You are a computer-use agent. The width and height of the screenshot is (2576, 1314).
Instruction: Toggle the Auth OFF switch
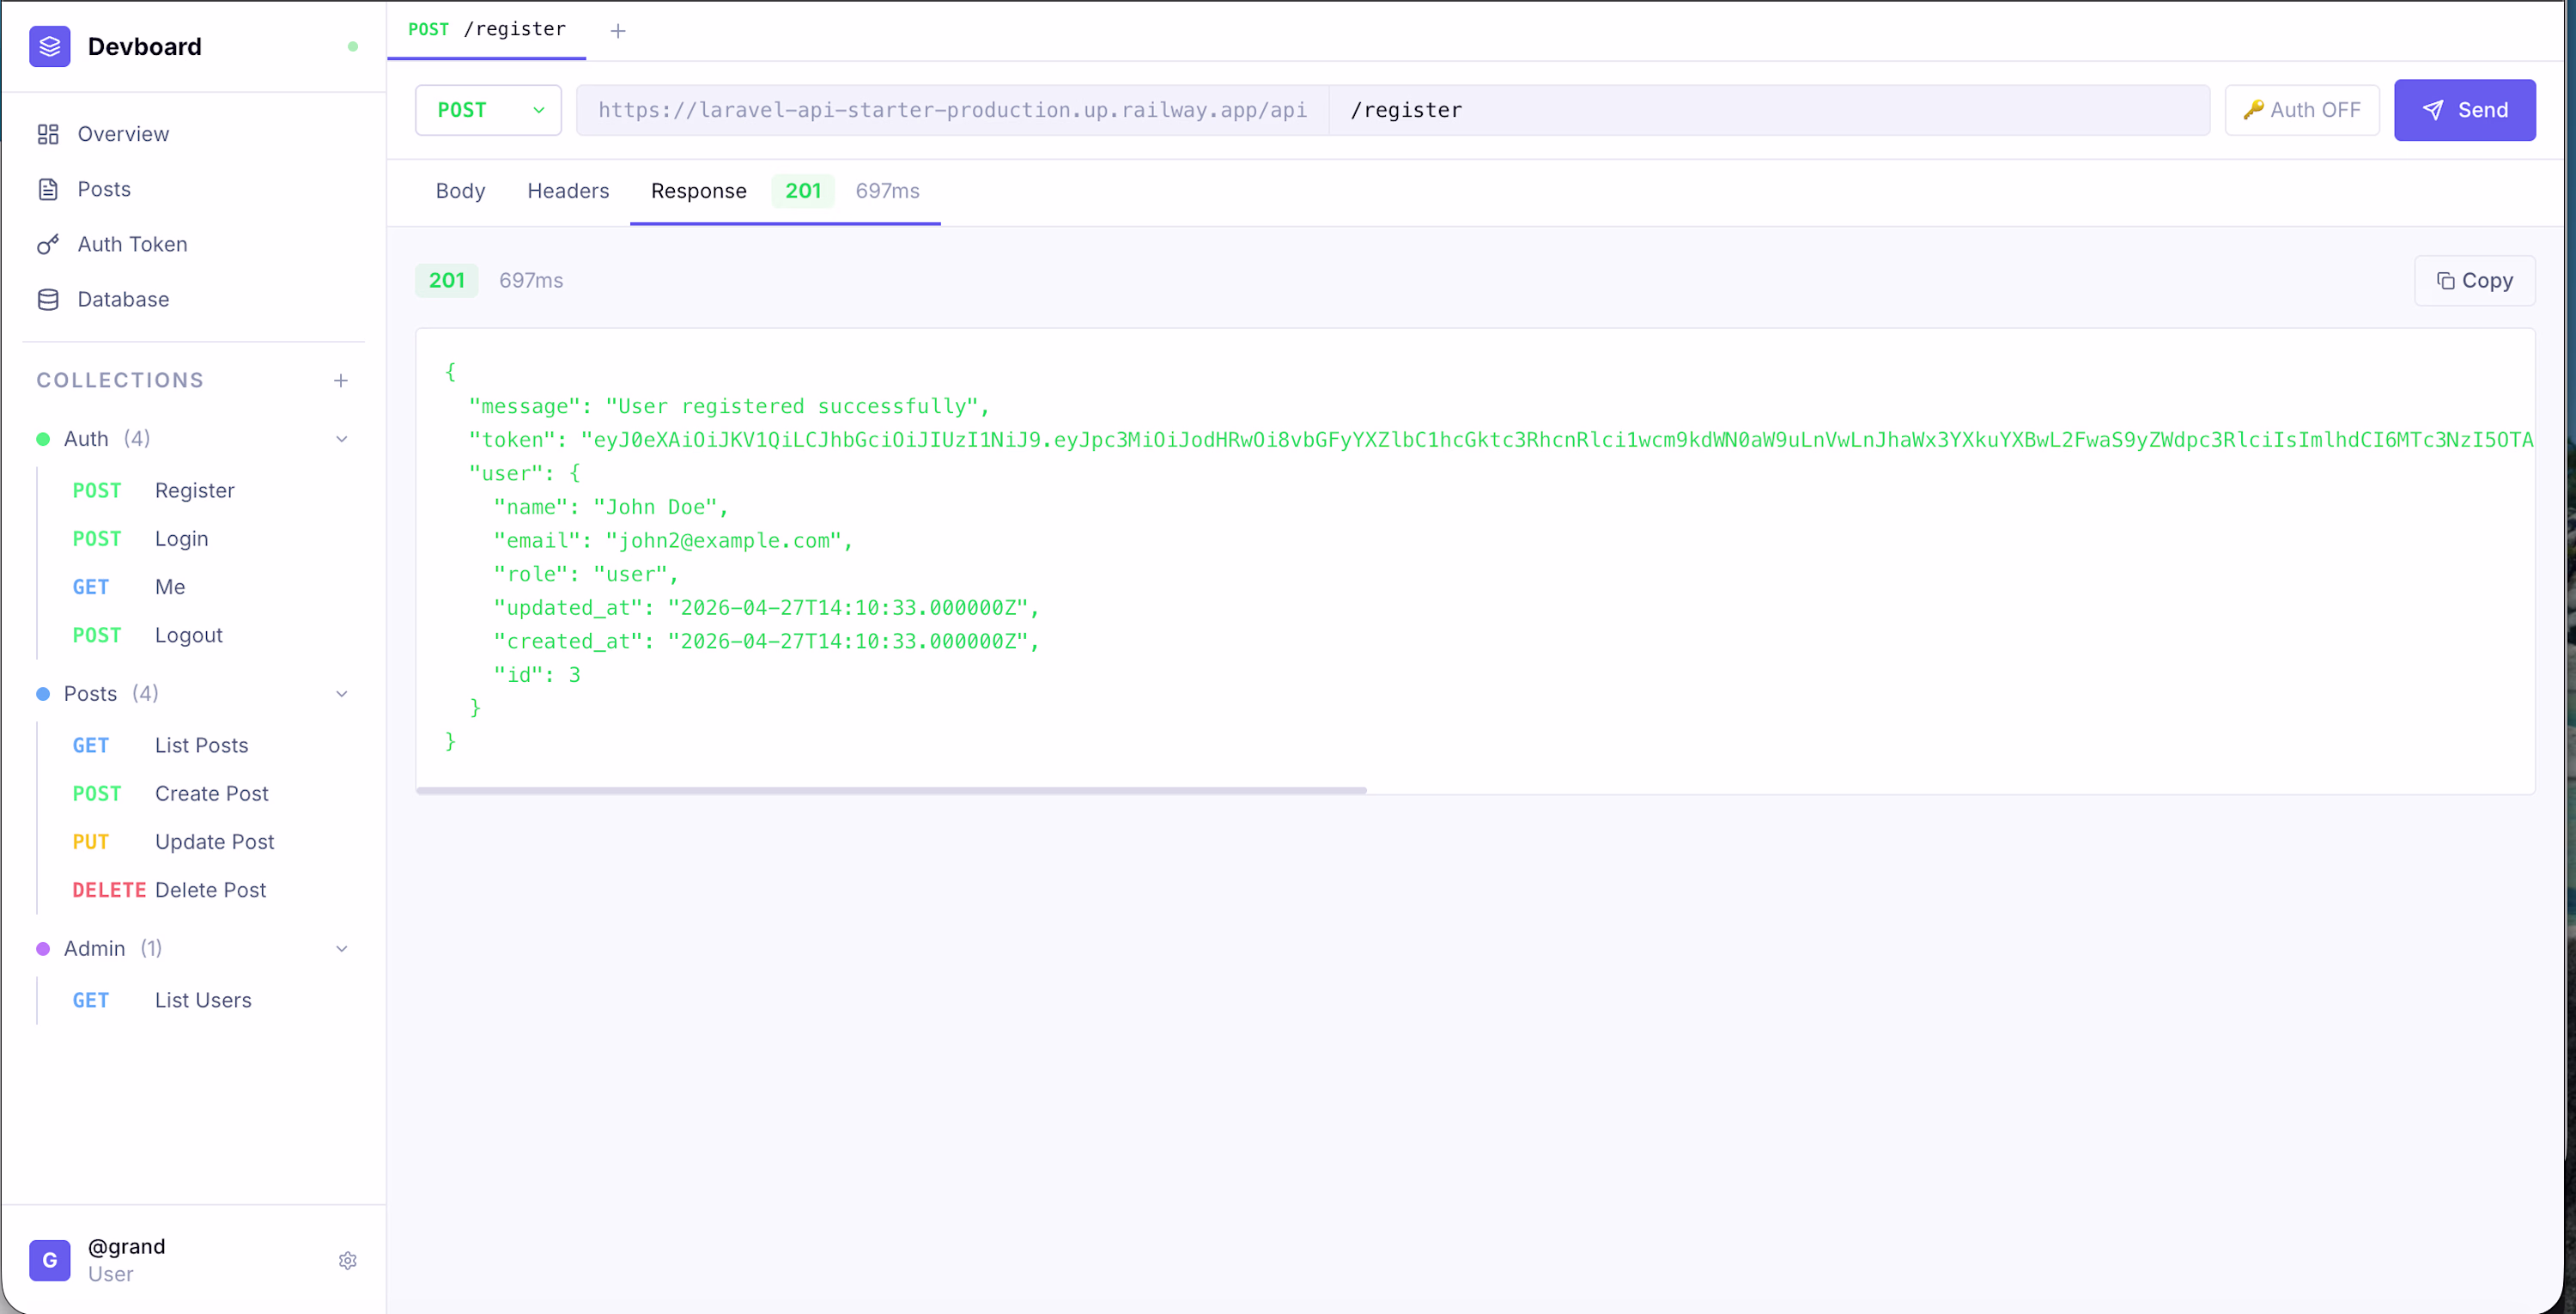pos(2301,110)
